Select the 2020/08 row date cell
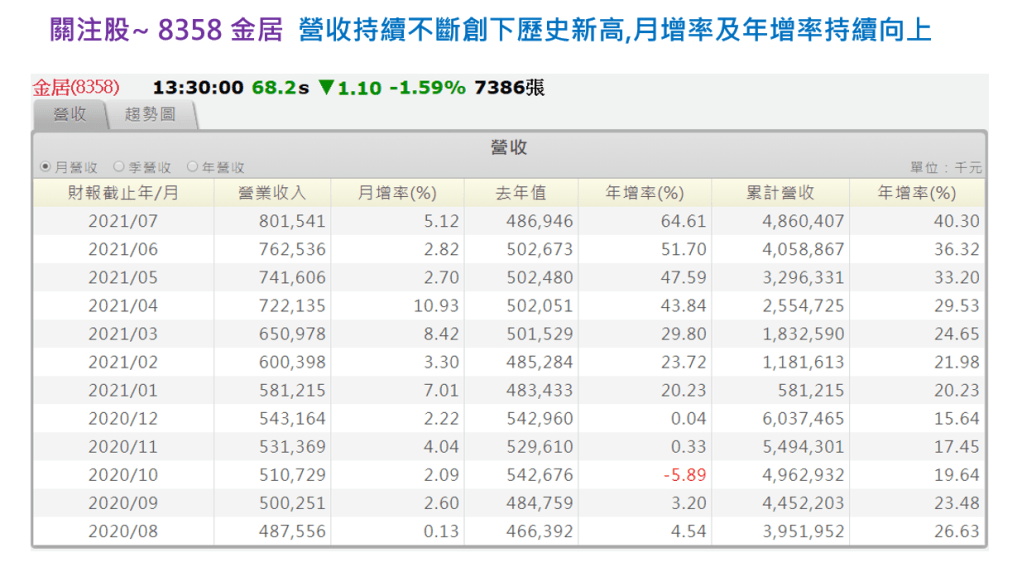 coord(123,532)
